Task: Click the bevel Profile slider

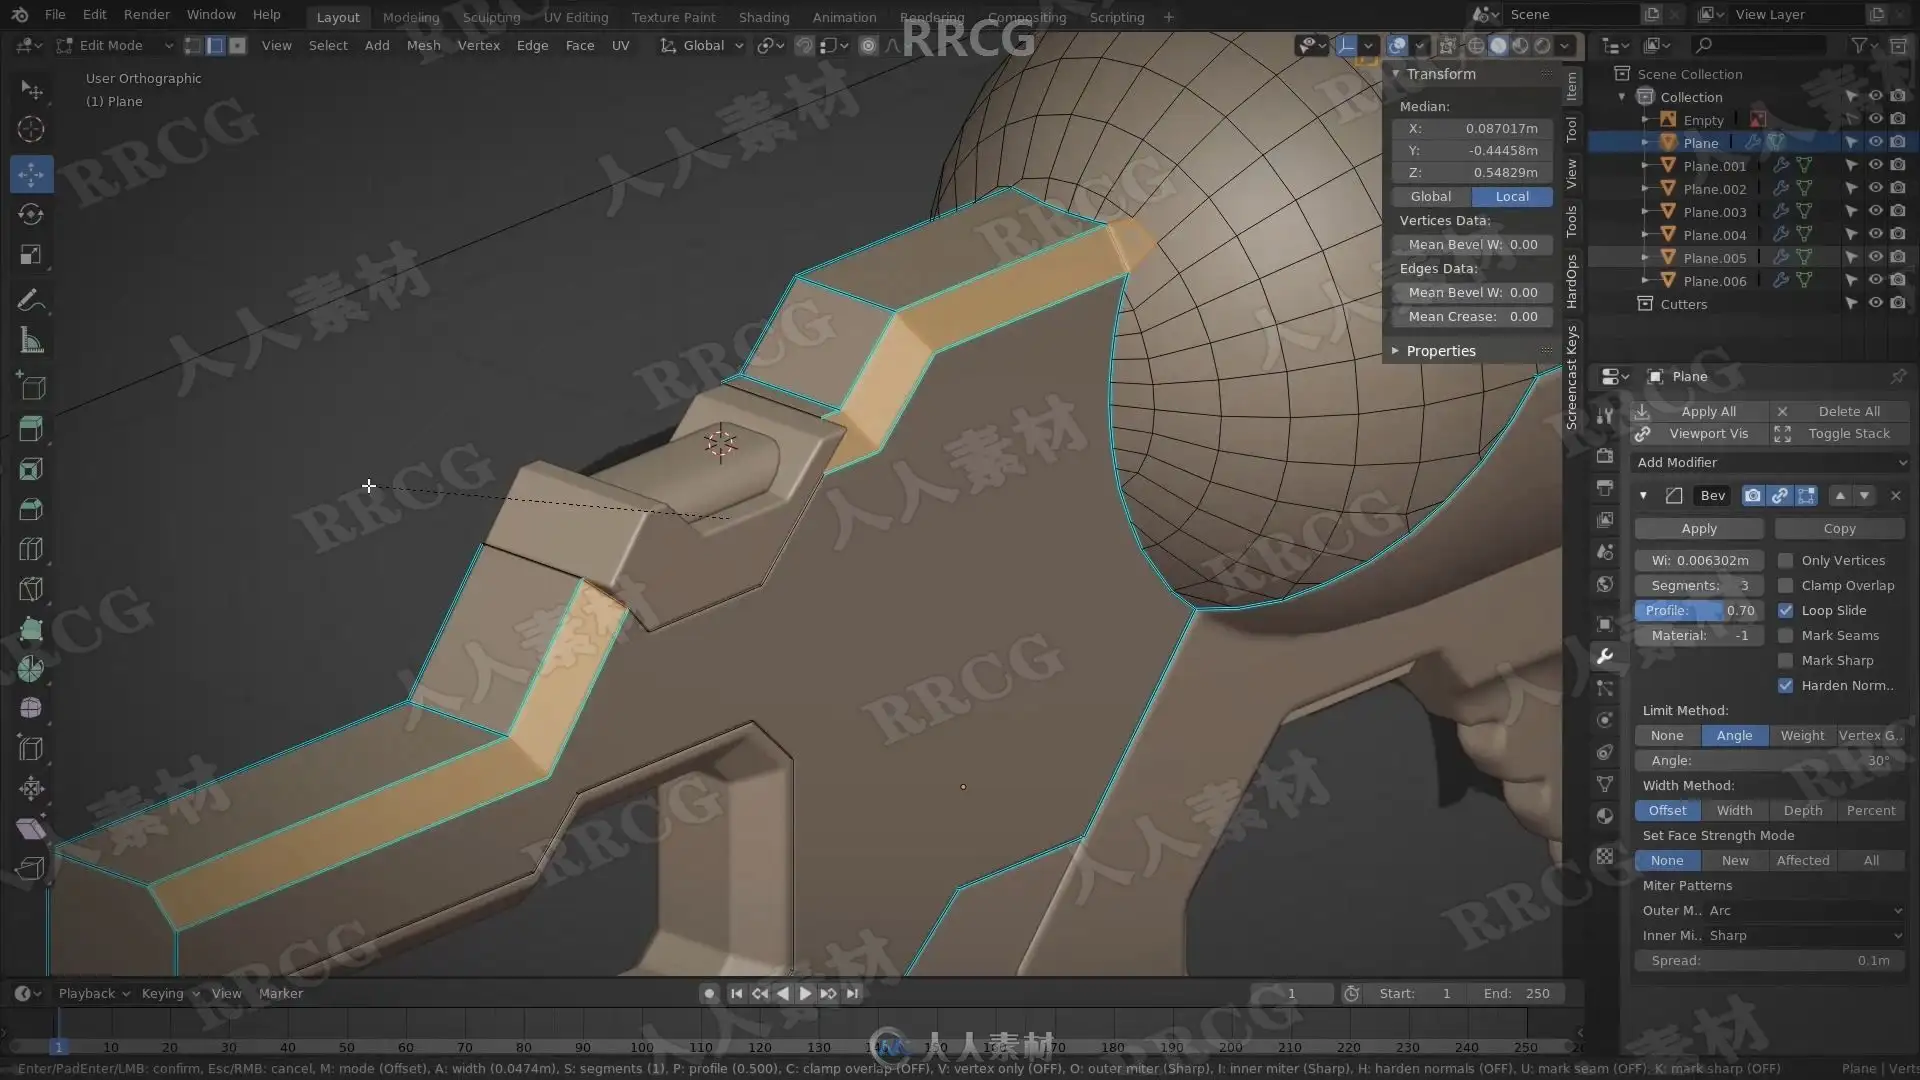Action: (x=1698, y=610)
